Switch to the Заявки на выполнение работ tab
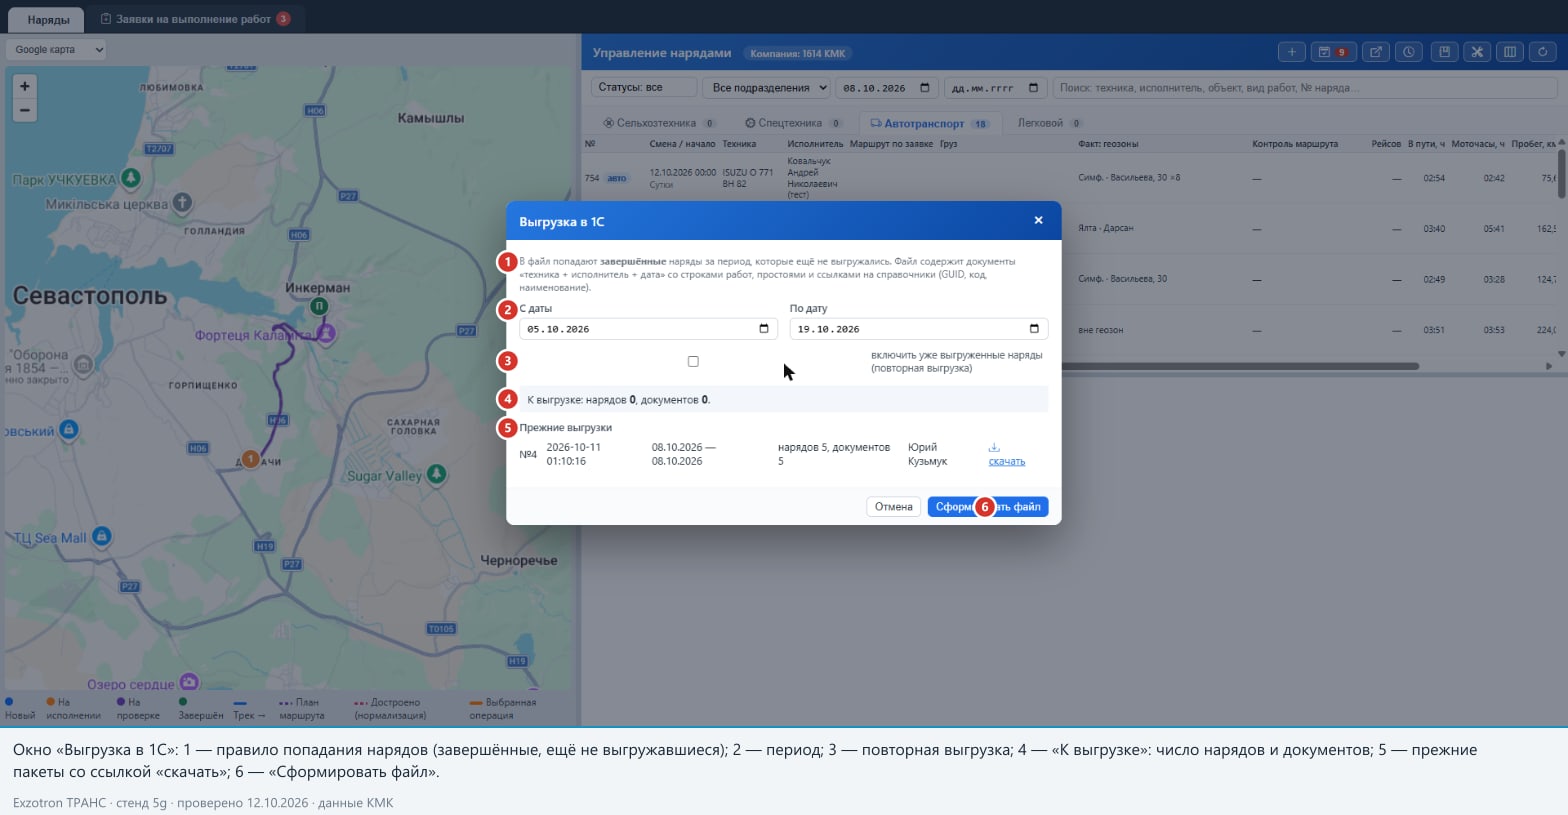This screenshot has width=1568, height=815. pos(195,19)
